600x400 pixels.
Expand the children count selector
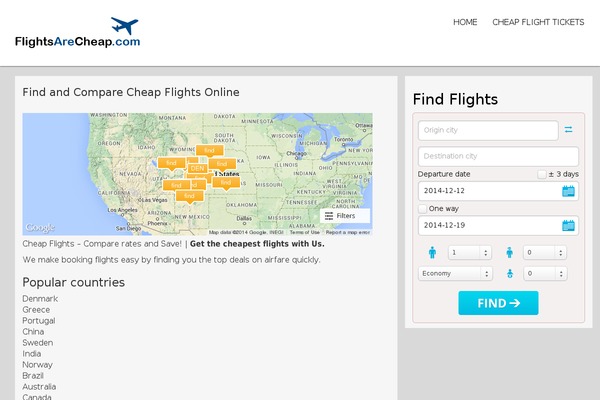pos(545,253)
